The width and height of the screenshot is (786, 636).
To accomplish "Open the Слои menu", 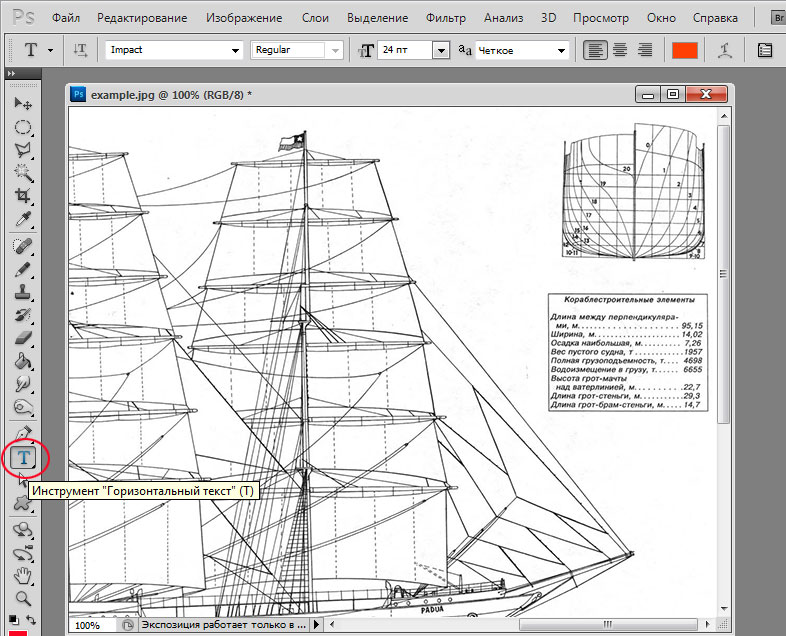I will [x=315, y=18].
